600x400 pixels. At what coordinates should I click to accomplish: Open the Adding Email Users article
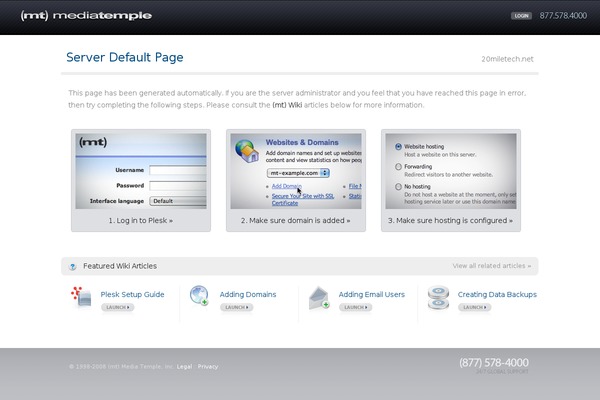click(x=371, y=295)
